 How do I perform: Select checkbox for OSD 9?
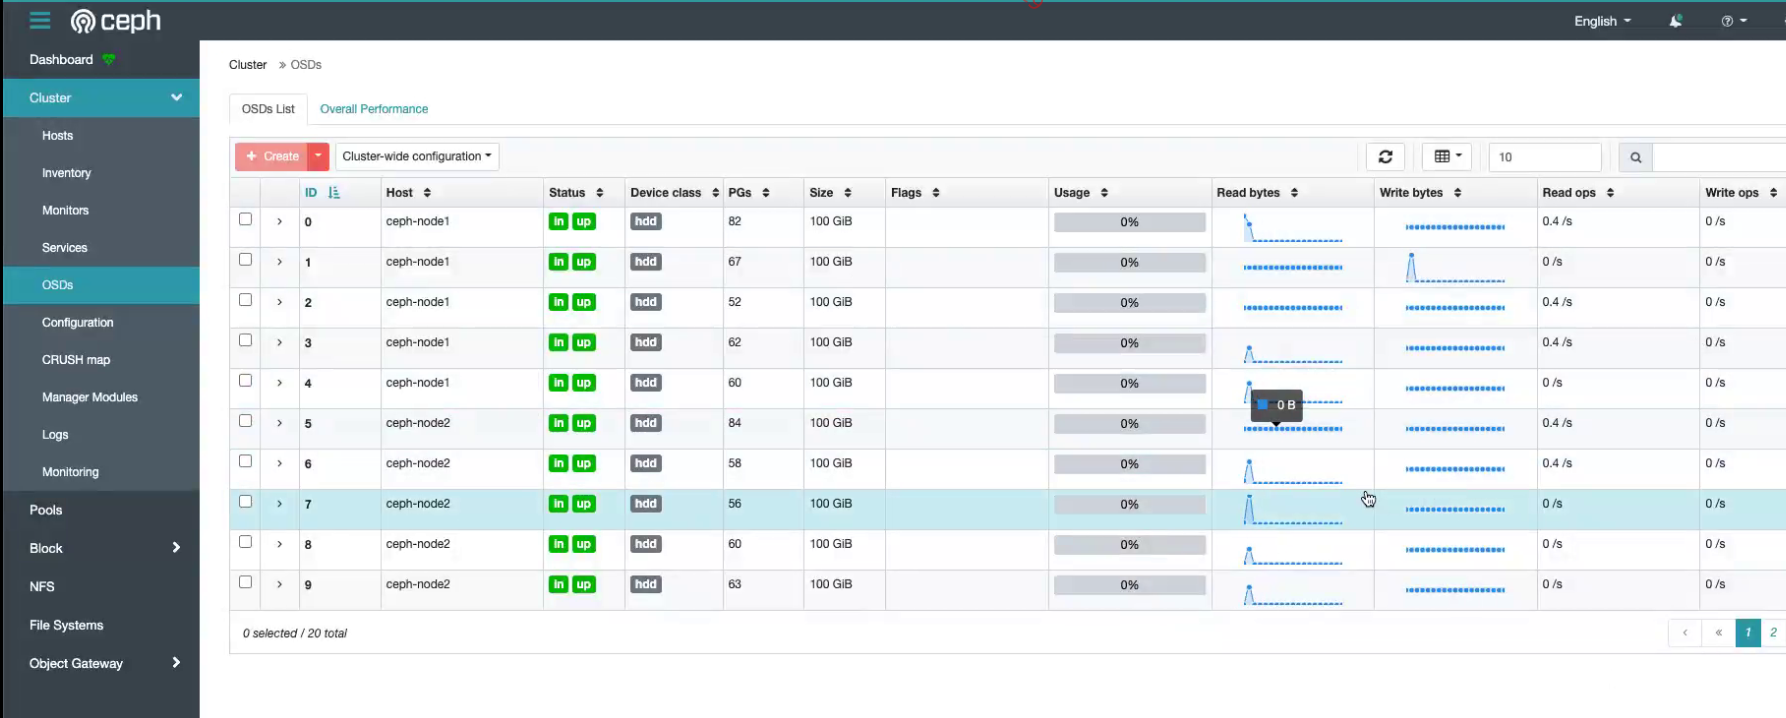245,582
